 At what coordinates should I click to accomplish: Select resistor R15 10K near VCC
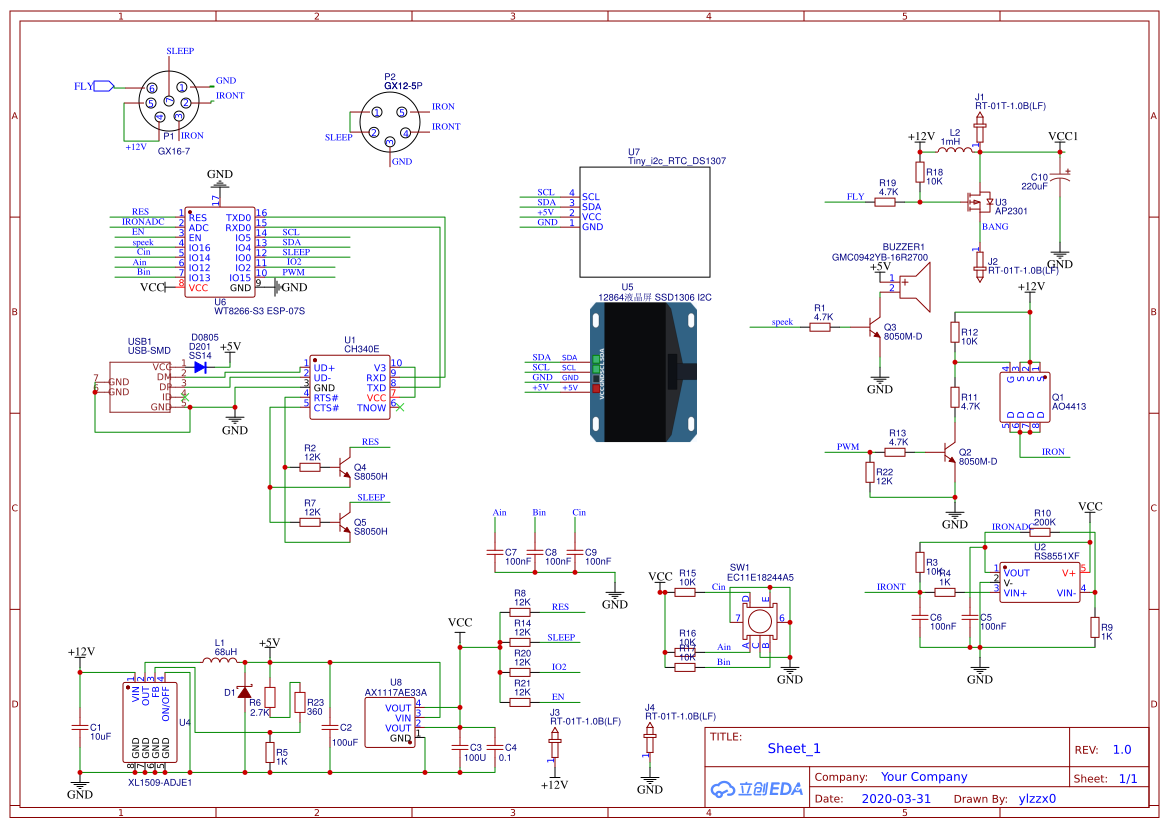pyautogui.click(x=685, y=592)
